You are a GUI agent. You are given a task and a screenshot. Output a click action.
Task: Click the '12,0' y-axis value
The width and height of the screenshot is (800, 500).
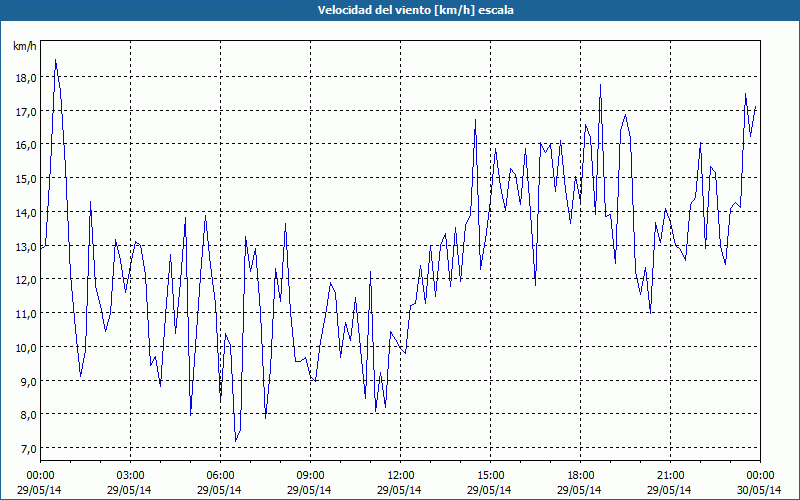click(26, 280)
